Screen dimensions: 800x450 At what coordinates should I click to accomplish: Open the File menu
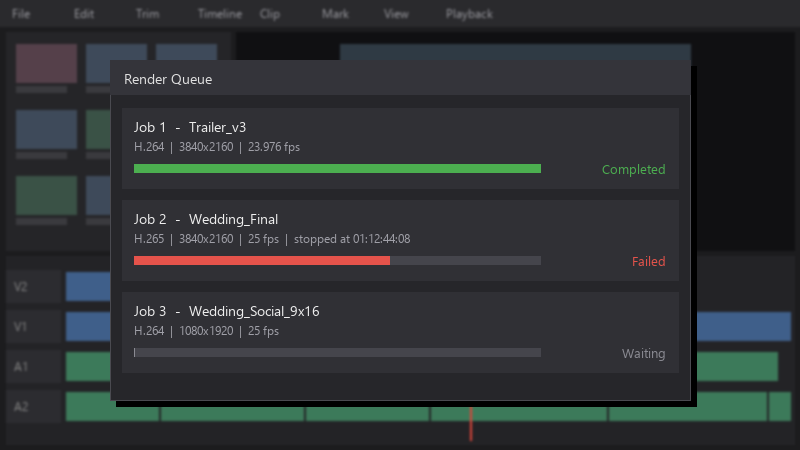pyautogui.click(x=21, y=14)
